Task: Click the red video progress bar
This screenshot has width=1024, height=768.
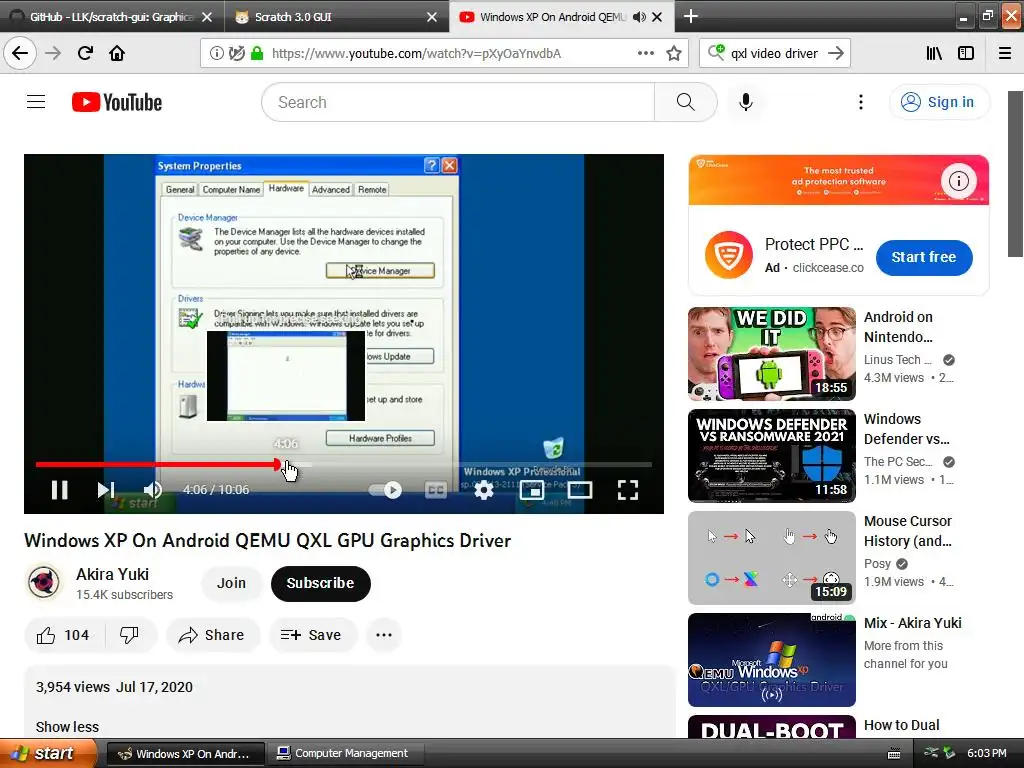Action: click(157, 464)
